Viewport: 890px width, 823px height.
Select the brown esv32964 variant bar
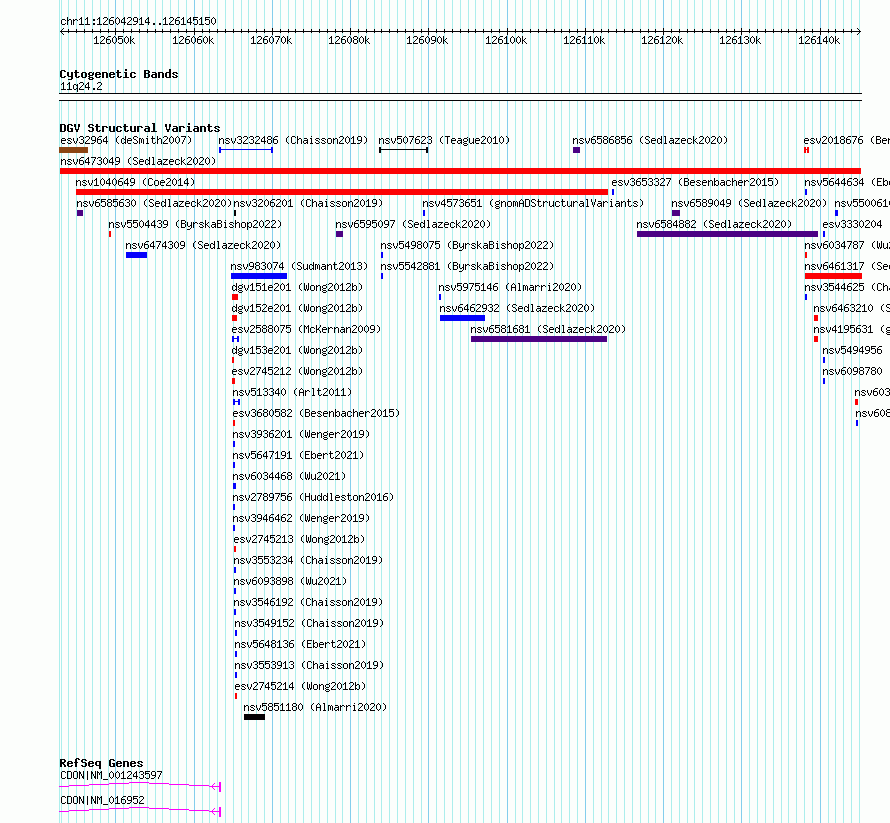click(x=73, y=150)
